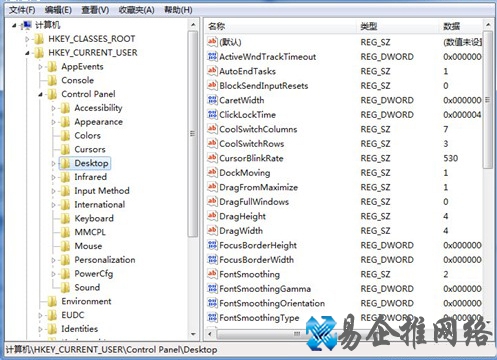Click the FontSmoothingGamma DWORD icon
The width and height of the screenshot is (497, 360).
point(212,288)
